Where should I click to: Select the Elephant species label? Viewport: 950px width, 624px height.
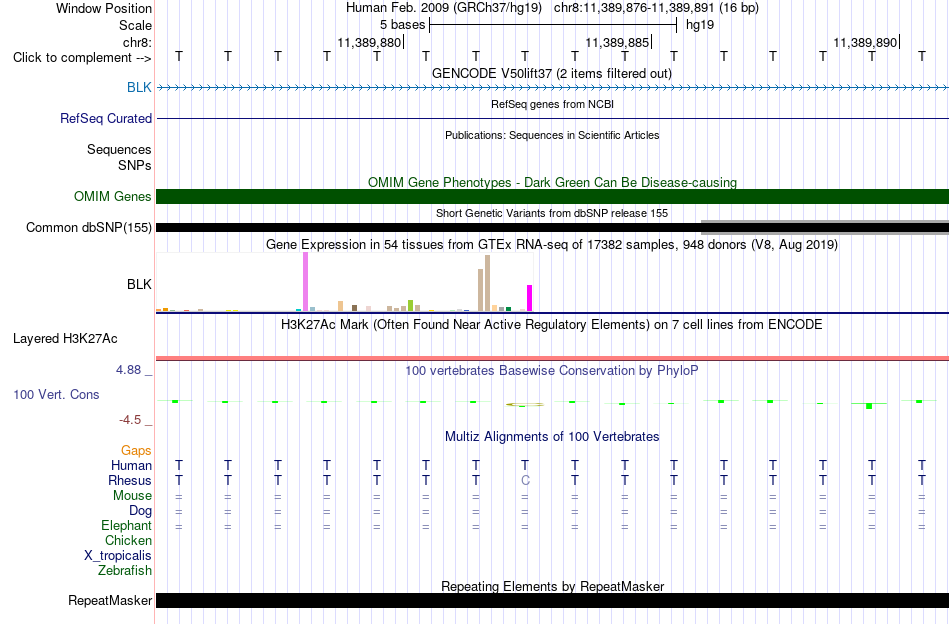tap(126, 525)
